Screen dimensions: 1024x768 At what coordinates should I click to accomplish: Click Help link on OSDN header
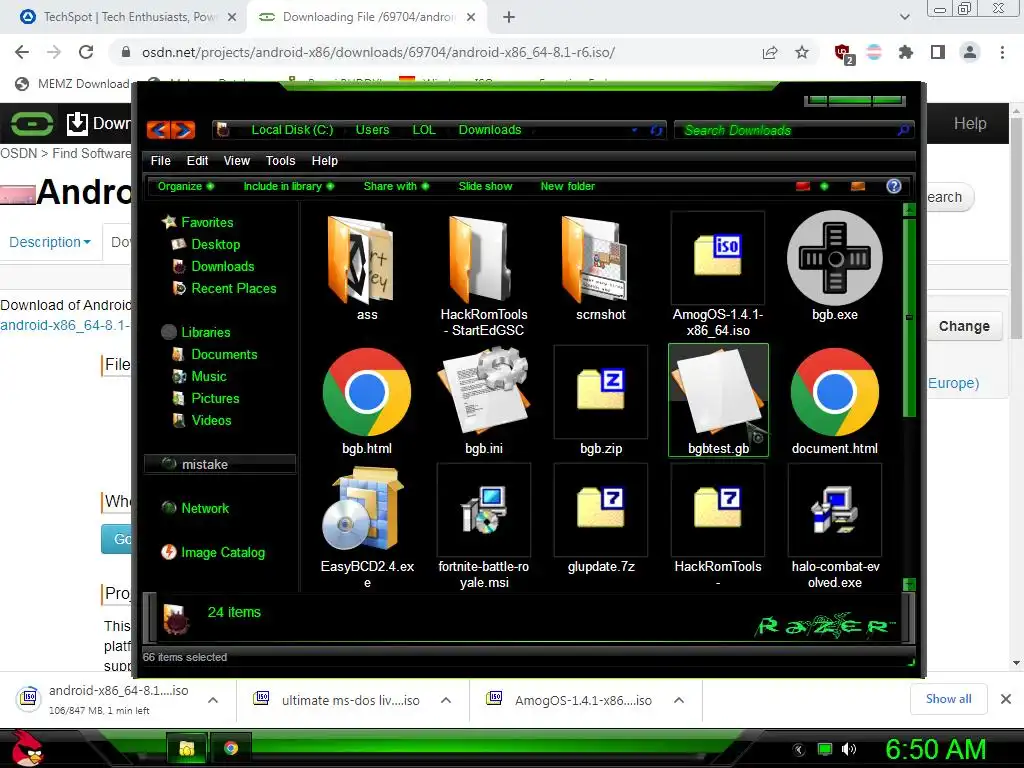[970, 123]
